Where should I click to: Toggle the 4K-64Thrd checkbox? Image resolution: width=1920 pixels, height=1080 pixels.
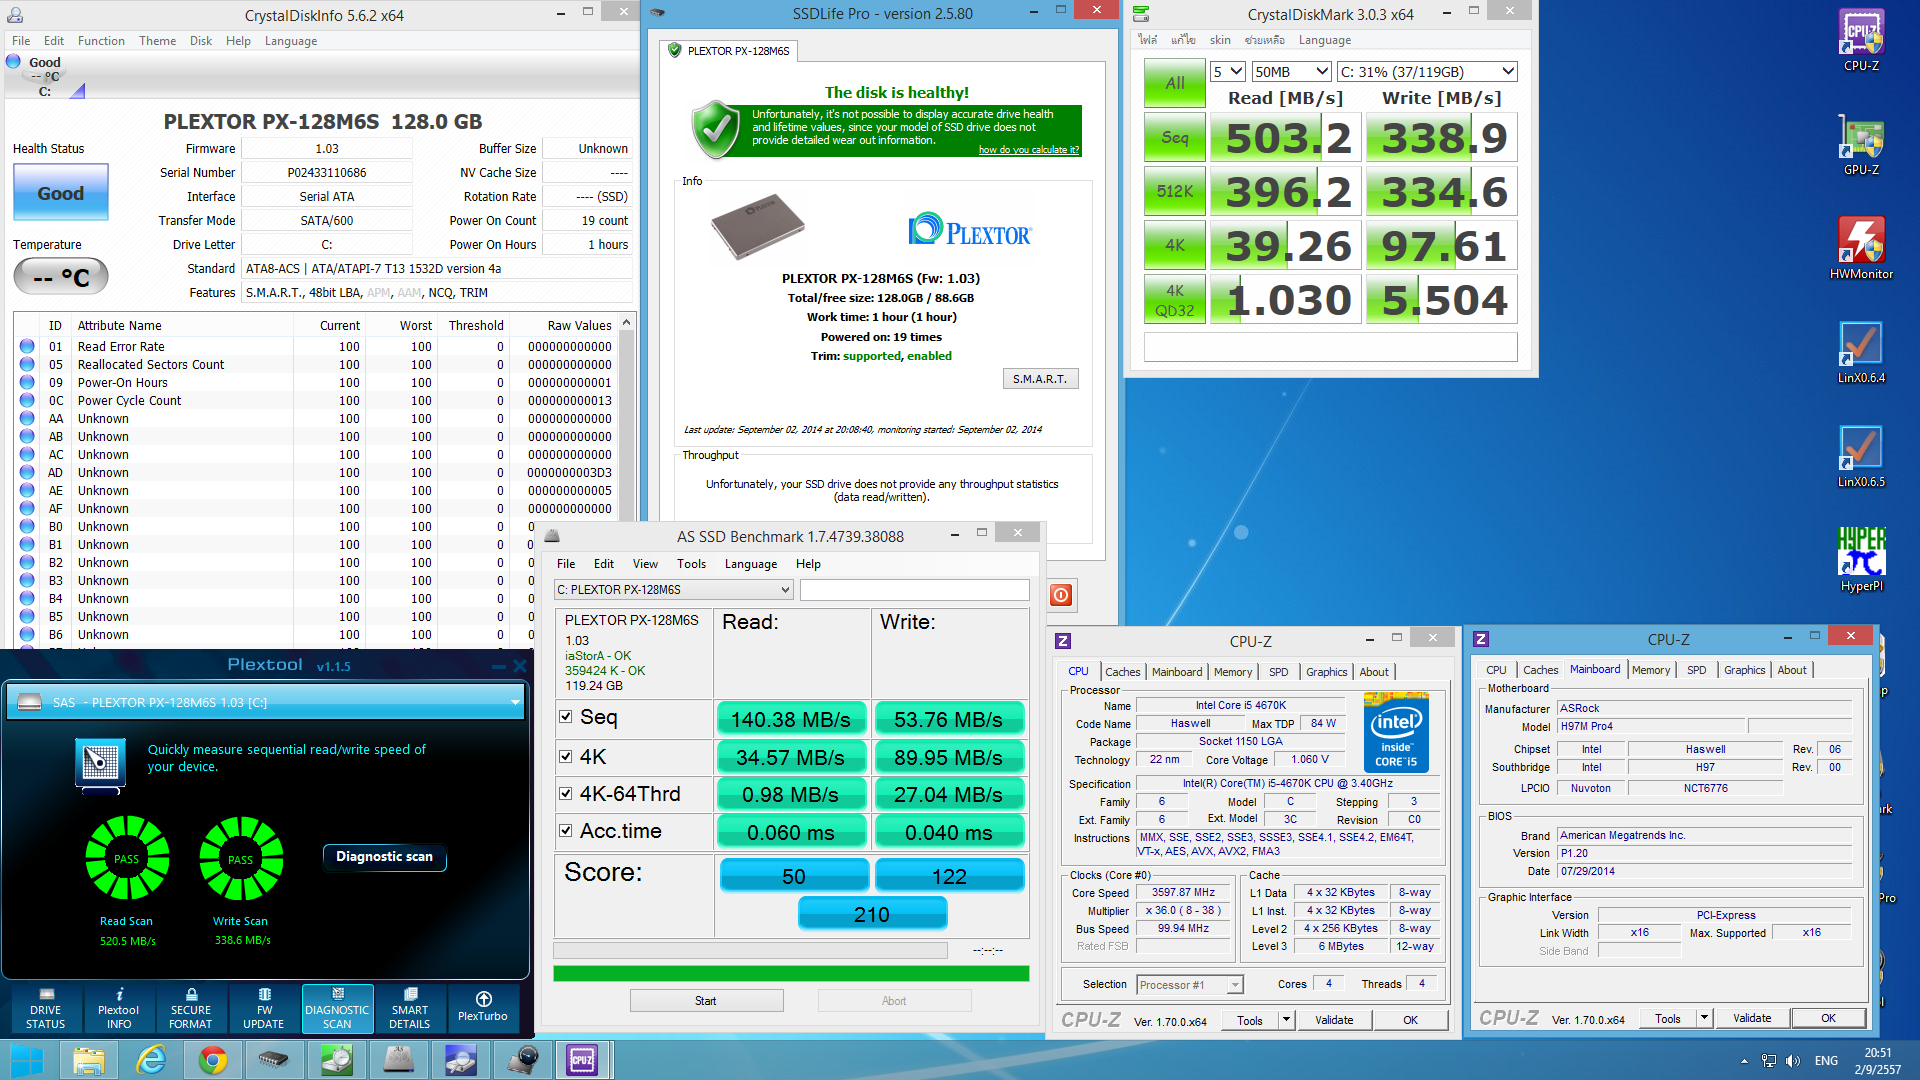(x=566, y=794)
